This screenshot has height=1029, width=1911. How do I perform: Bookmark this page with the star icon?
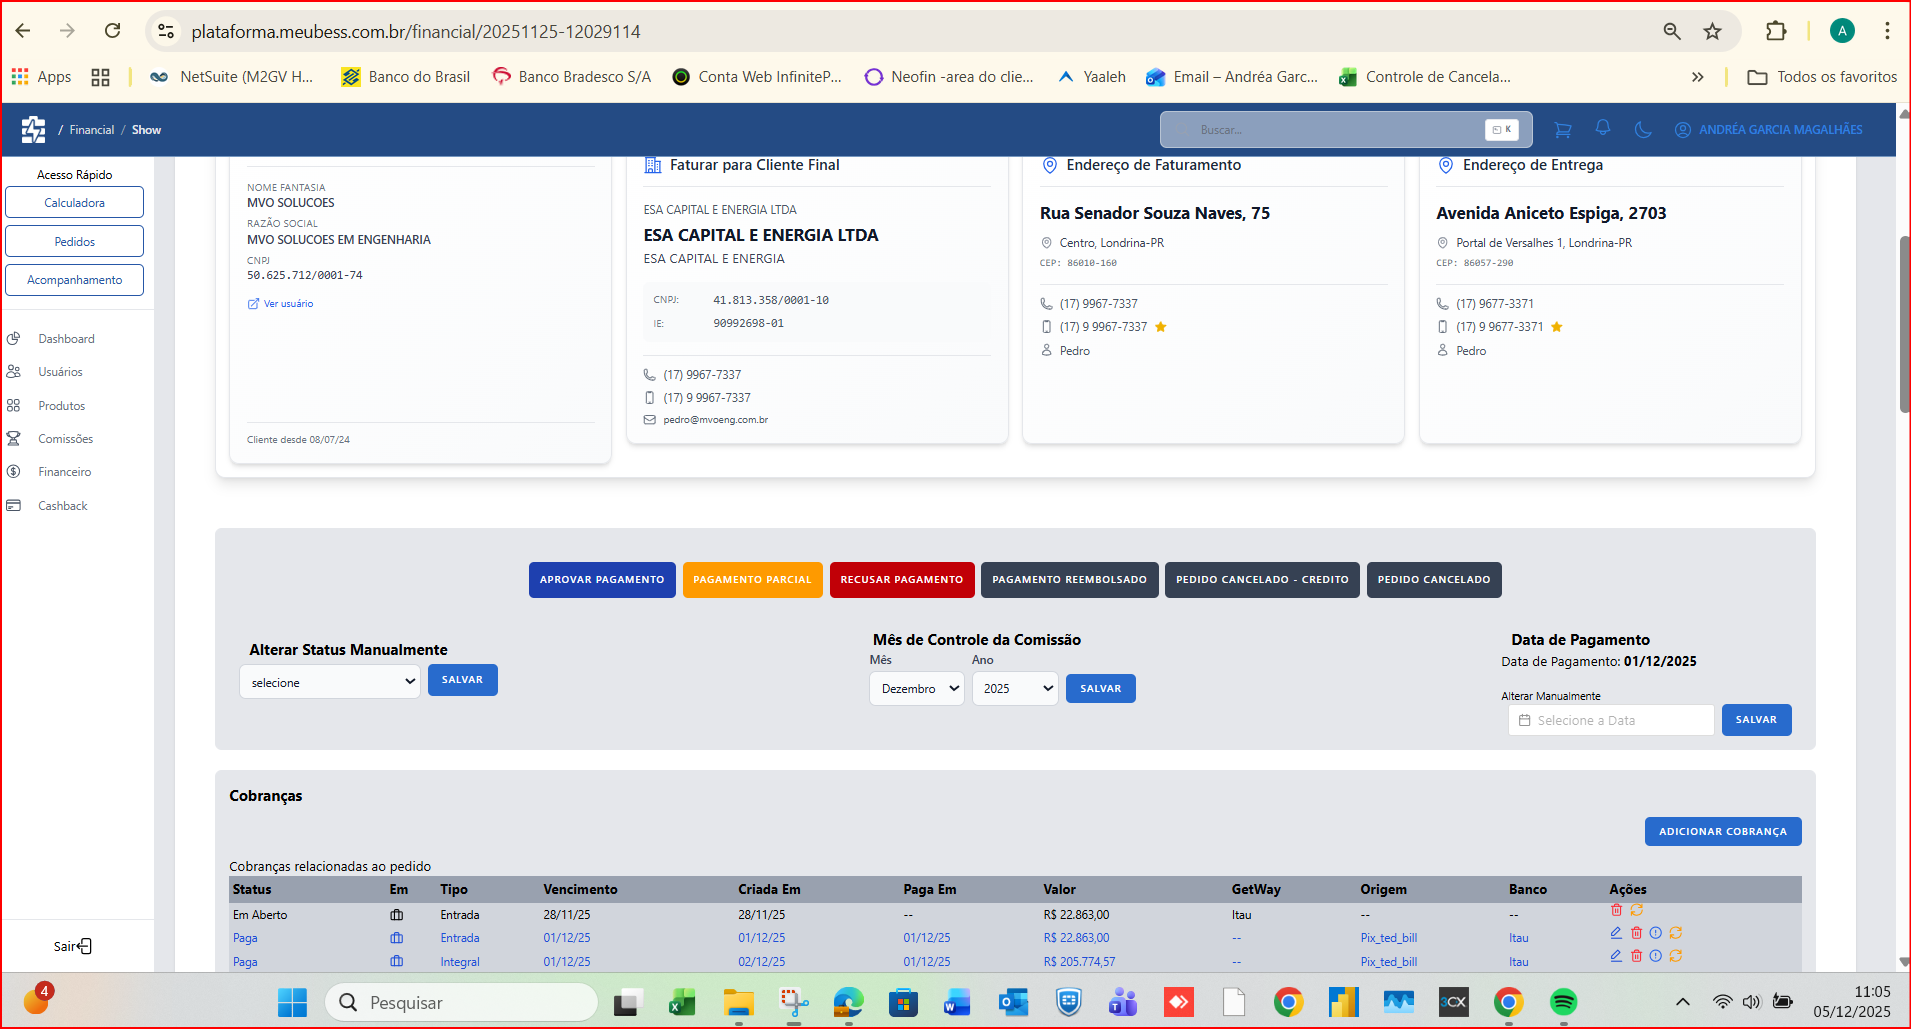tap(1713, 31)
